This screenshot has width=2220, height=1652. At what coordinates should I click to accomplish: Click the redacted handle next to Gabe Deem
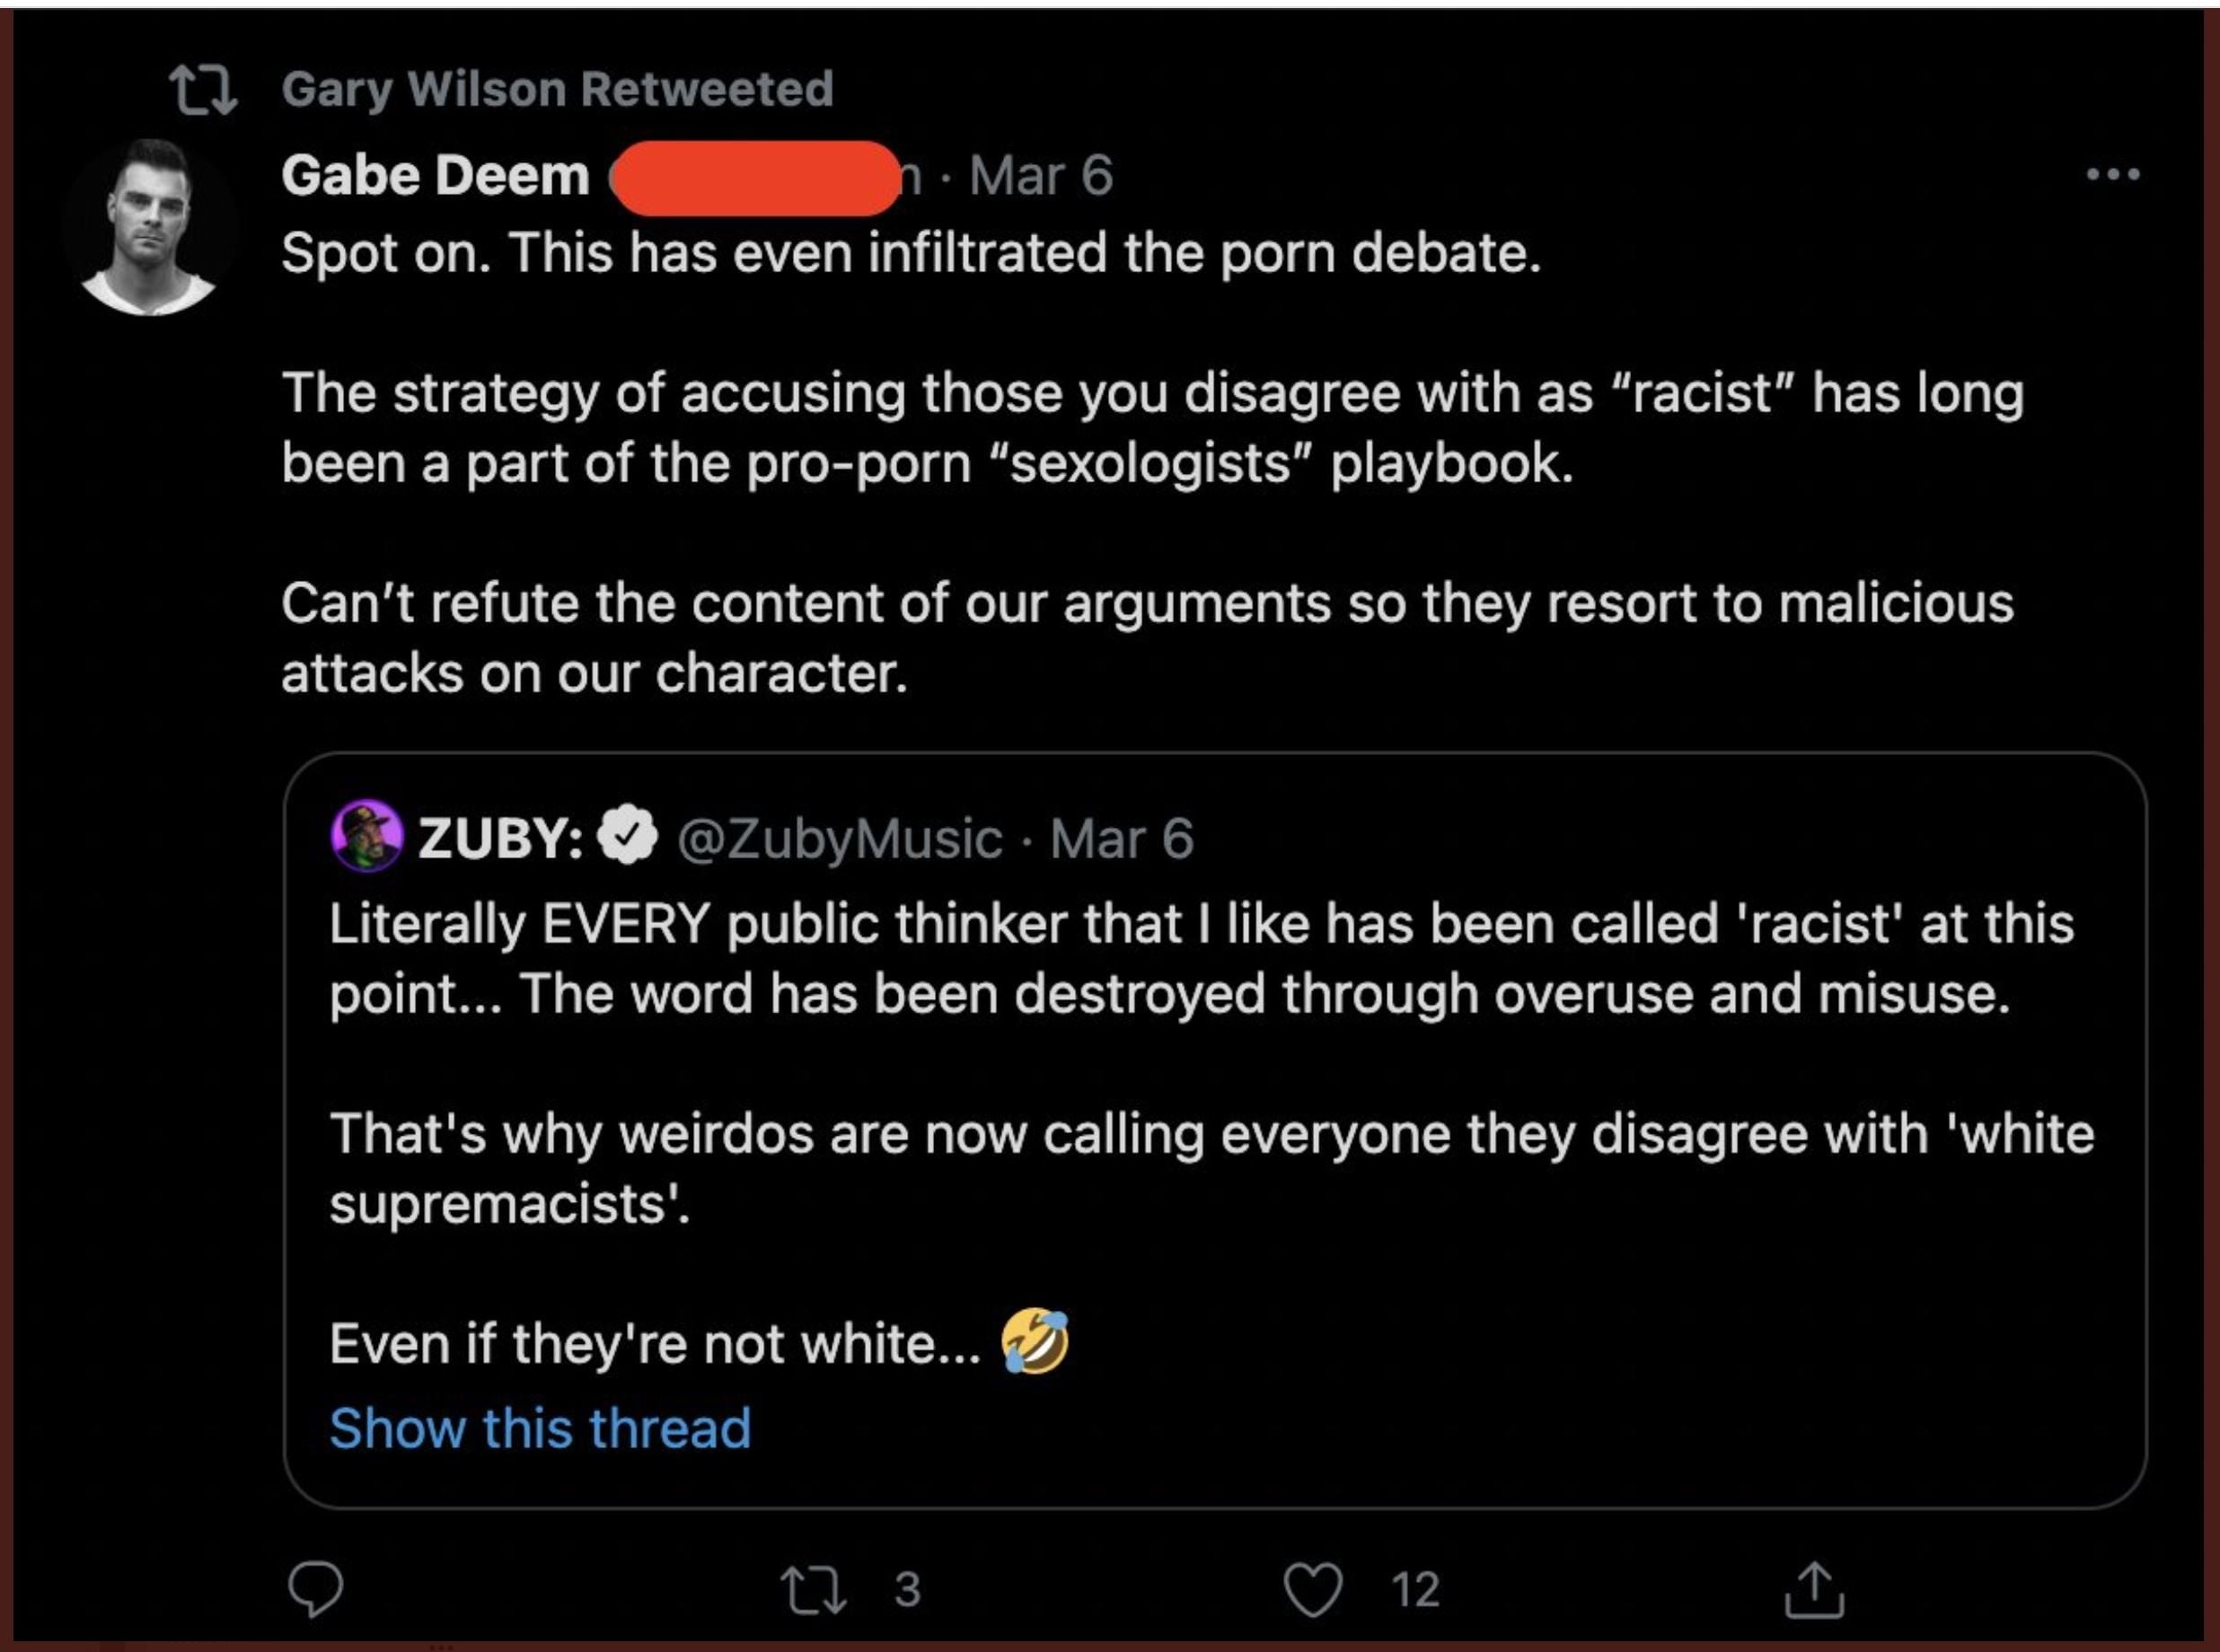757,178
